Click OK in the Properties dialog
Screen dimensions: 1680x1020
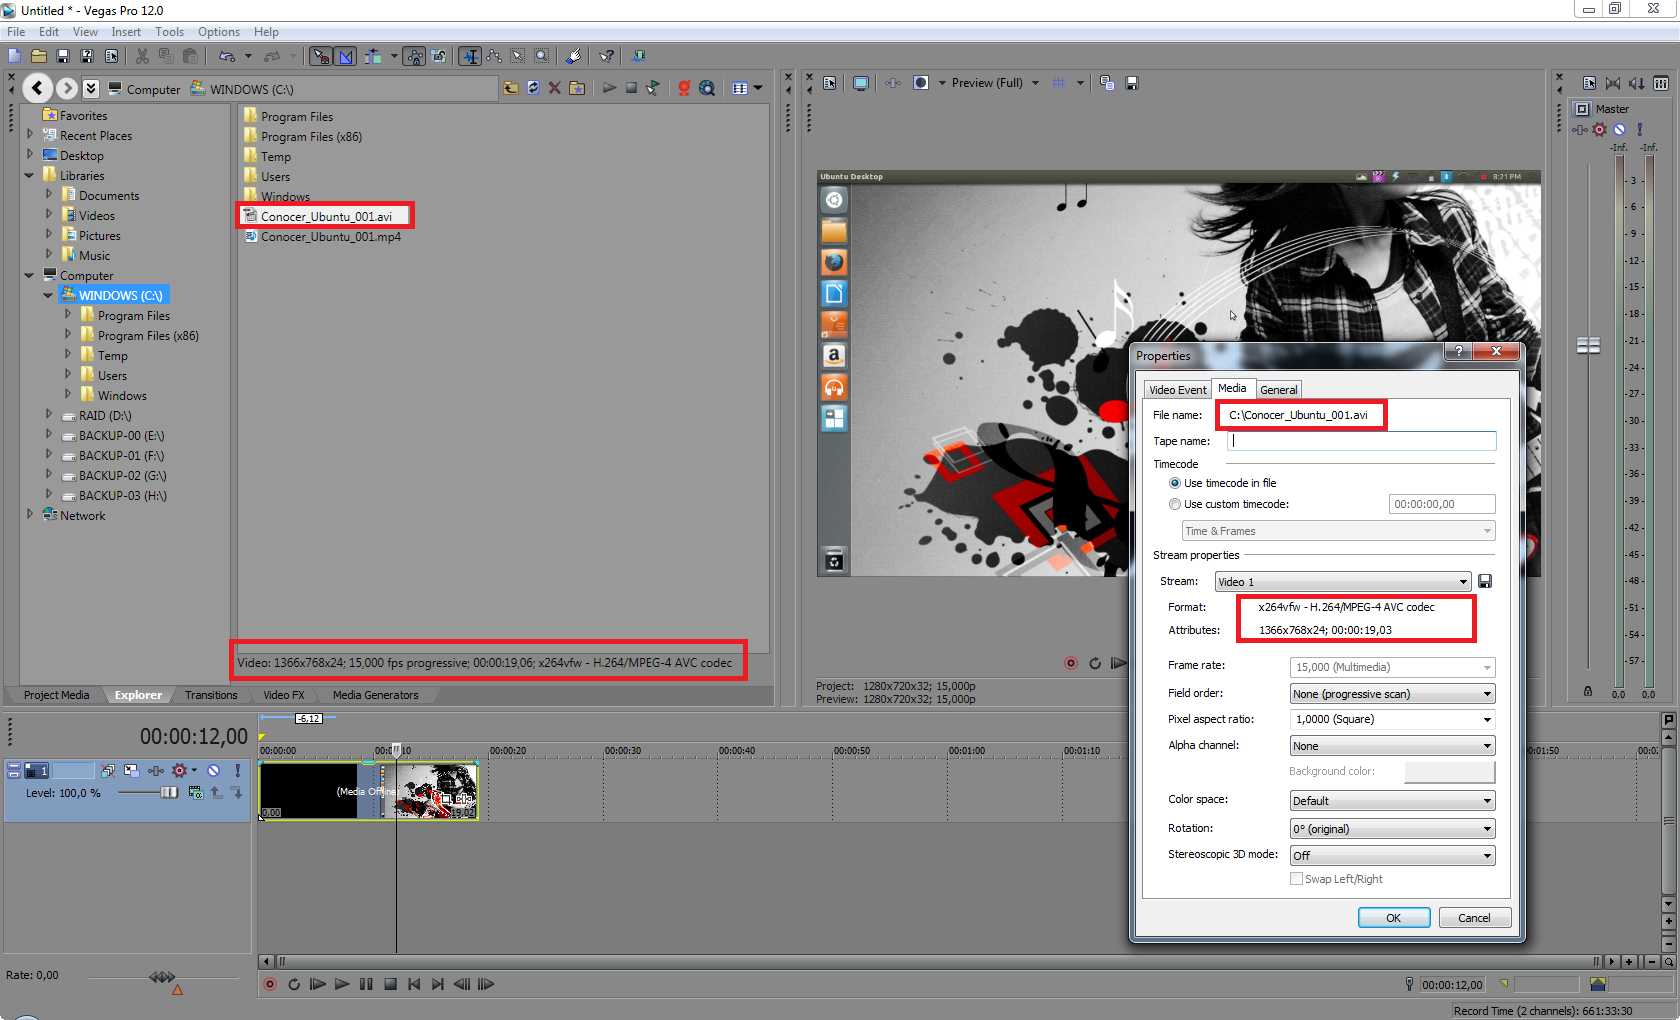tap(1393, 918)
